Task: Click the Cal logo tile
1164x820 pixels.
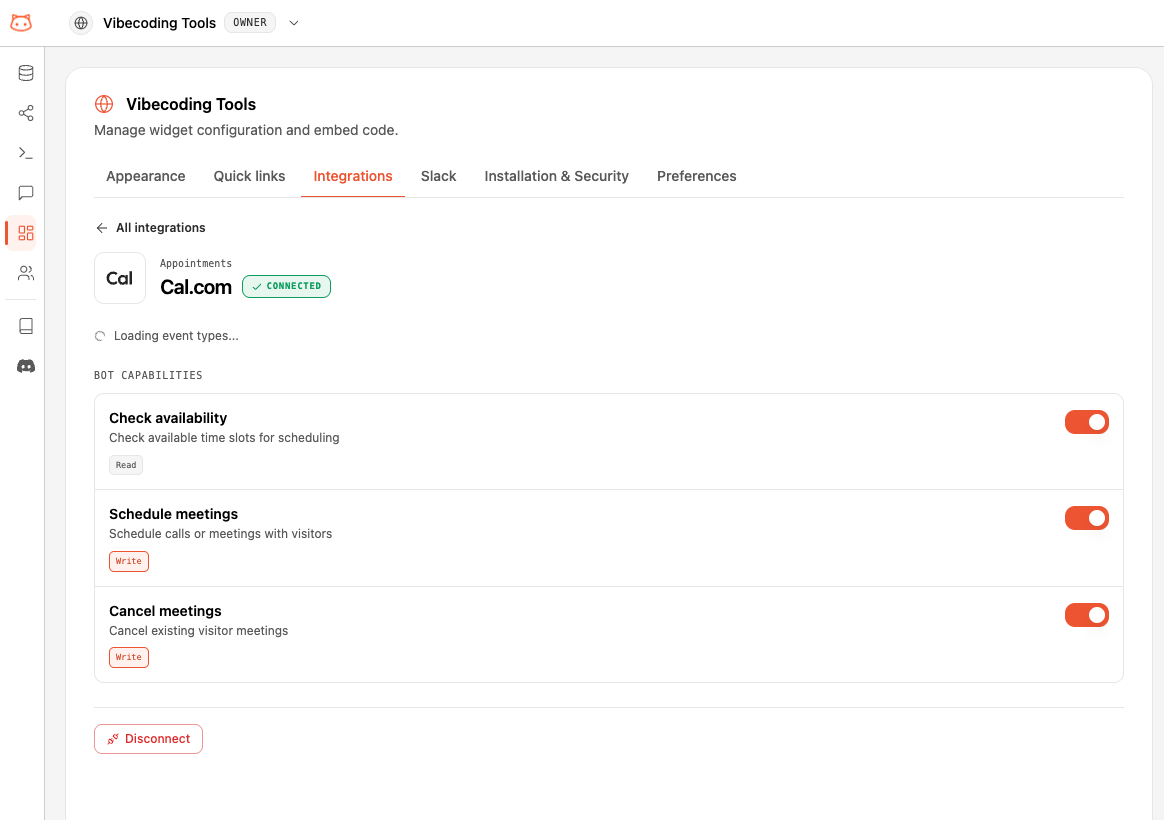Action: [120, 278]
